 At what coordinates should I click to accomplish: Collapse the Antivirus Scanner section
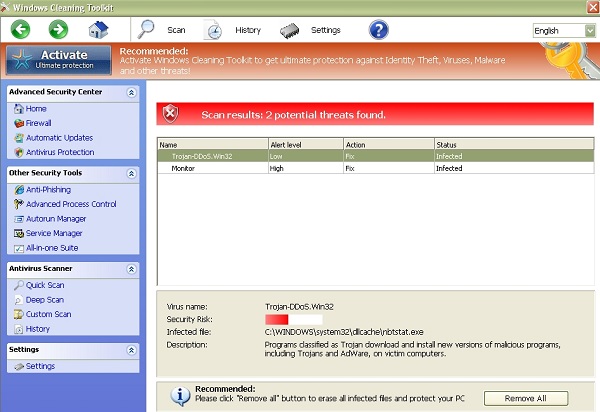[130, 269]
